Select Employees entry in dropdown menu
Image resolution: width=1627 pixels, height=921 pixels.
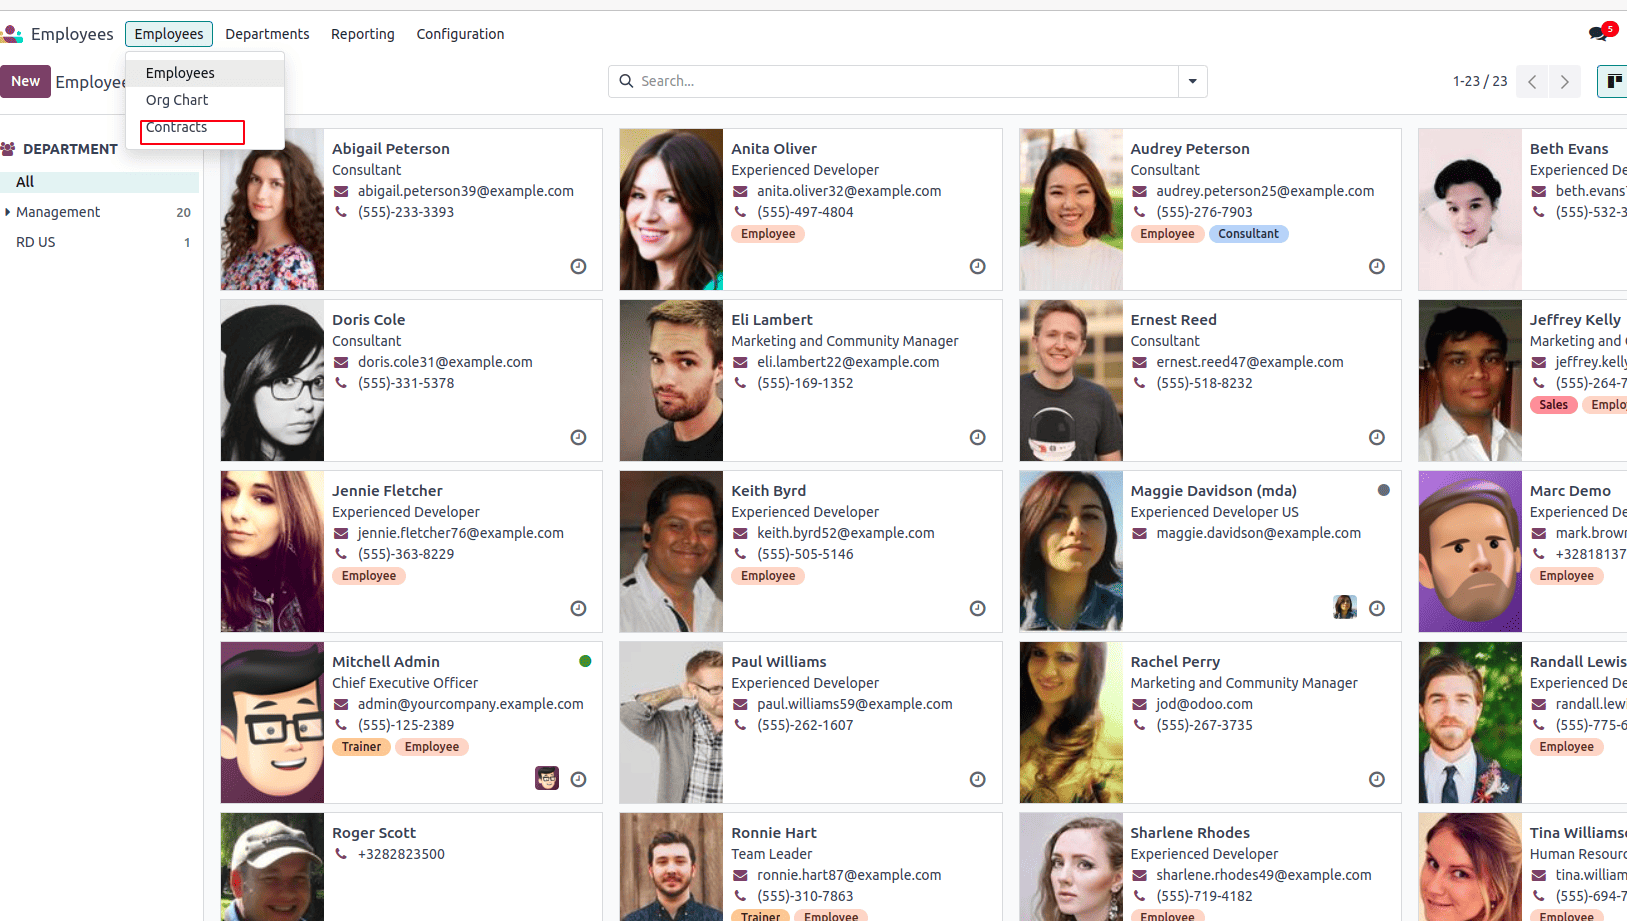[x=205, y=73]
